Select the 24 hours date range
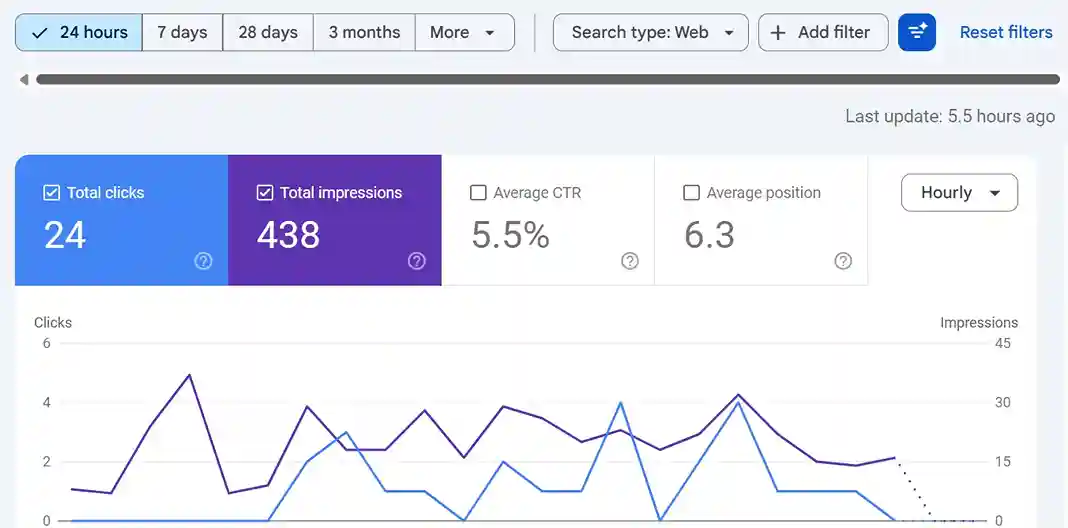This screenshot has height=528, width=1068. pyautogui.click(x=79, y=32)
